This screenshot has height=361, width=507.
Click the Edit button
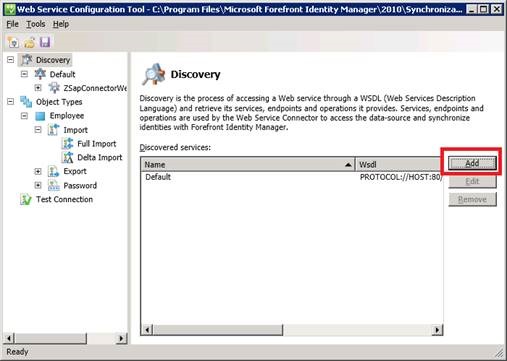[472, 181]
